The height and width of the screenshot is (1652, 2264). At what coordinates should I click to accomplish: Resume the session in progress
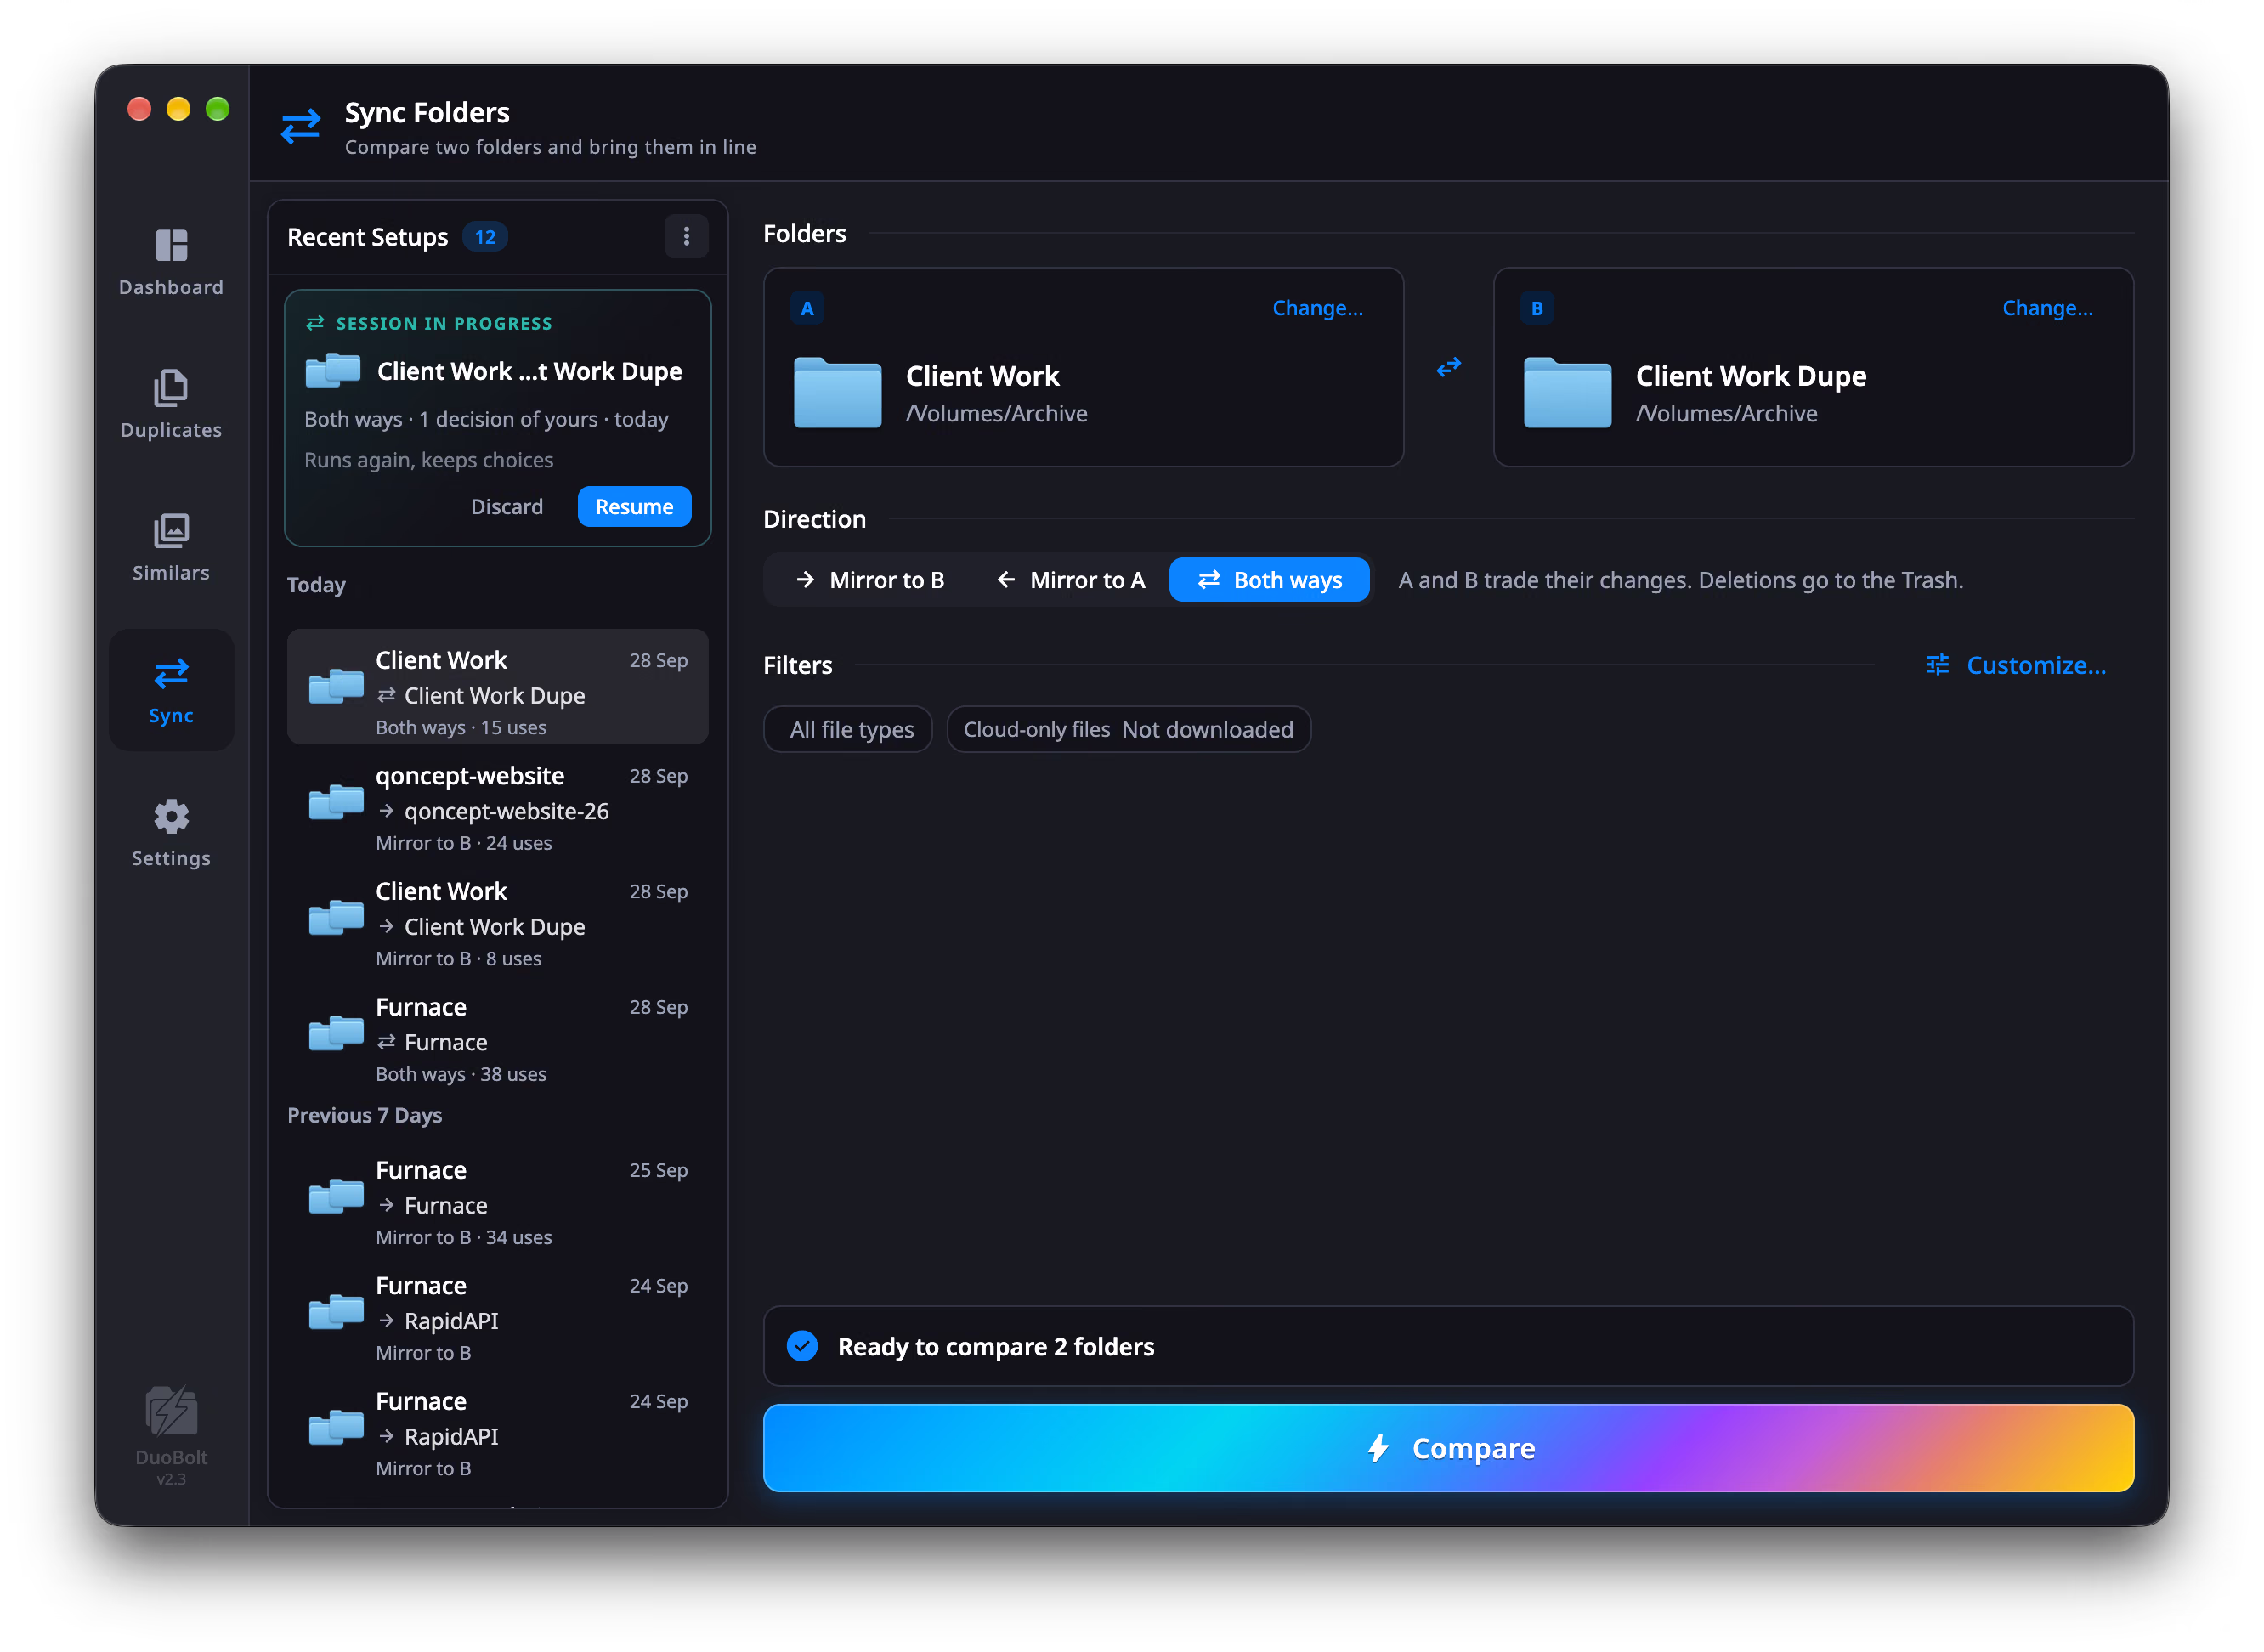click(634, 507)
